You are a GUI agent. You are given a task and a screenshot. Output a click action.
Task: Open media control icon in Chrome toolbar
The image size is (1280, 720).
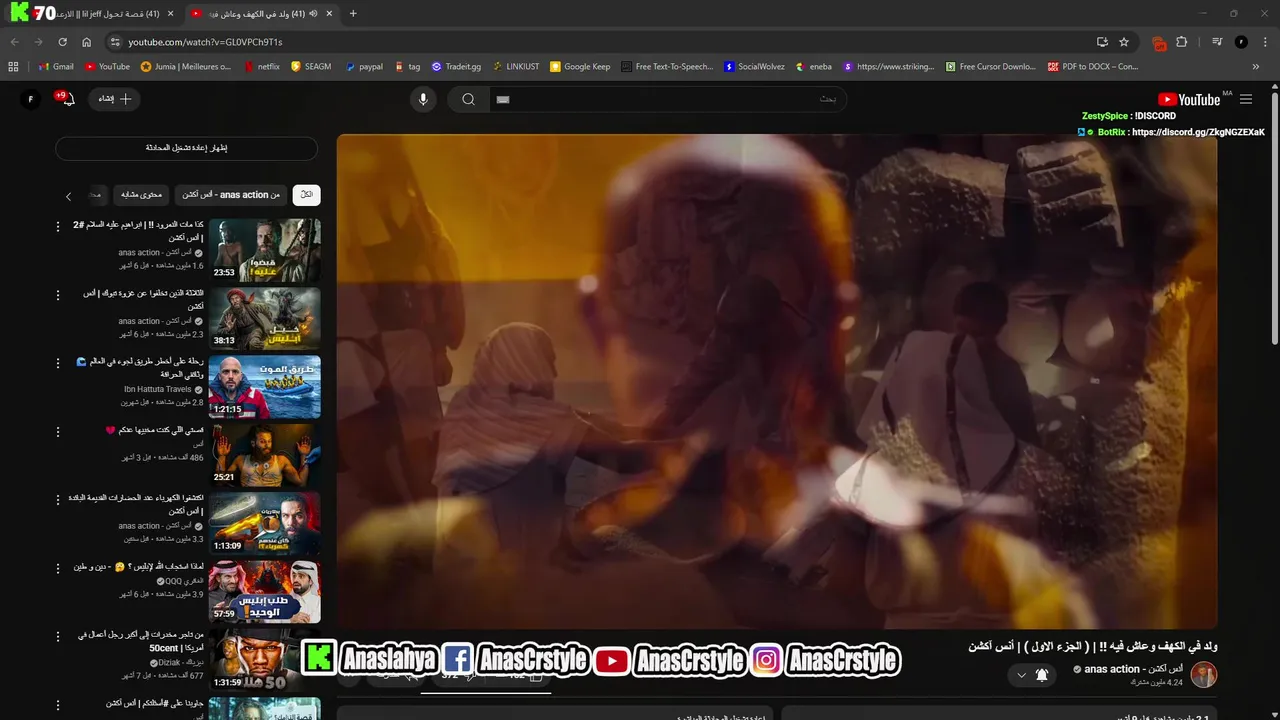tap(1217, 42)
